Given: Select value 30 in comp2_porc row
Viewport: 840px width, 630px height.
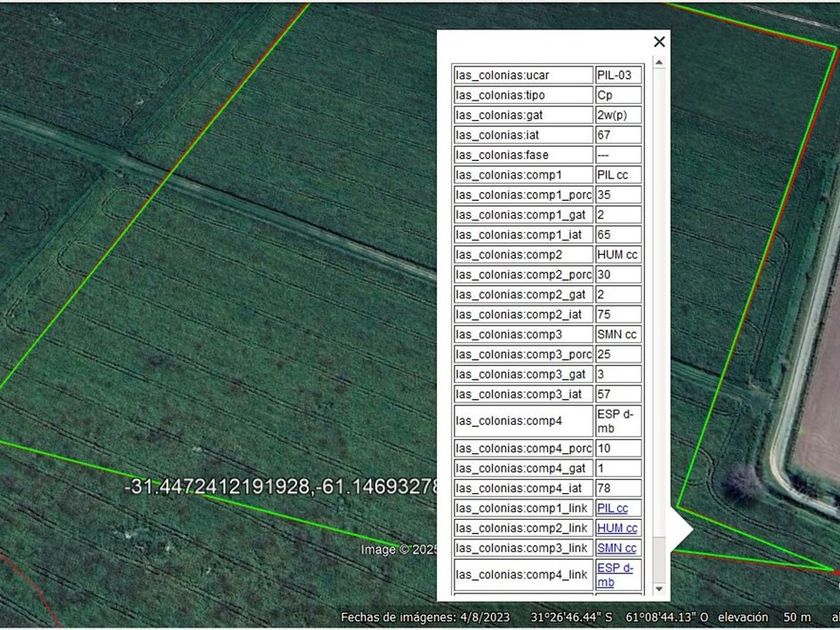Looking at the screenshot, I should point(618,274).
